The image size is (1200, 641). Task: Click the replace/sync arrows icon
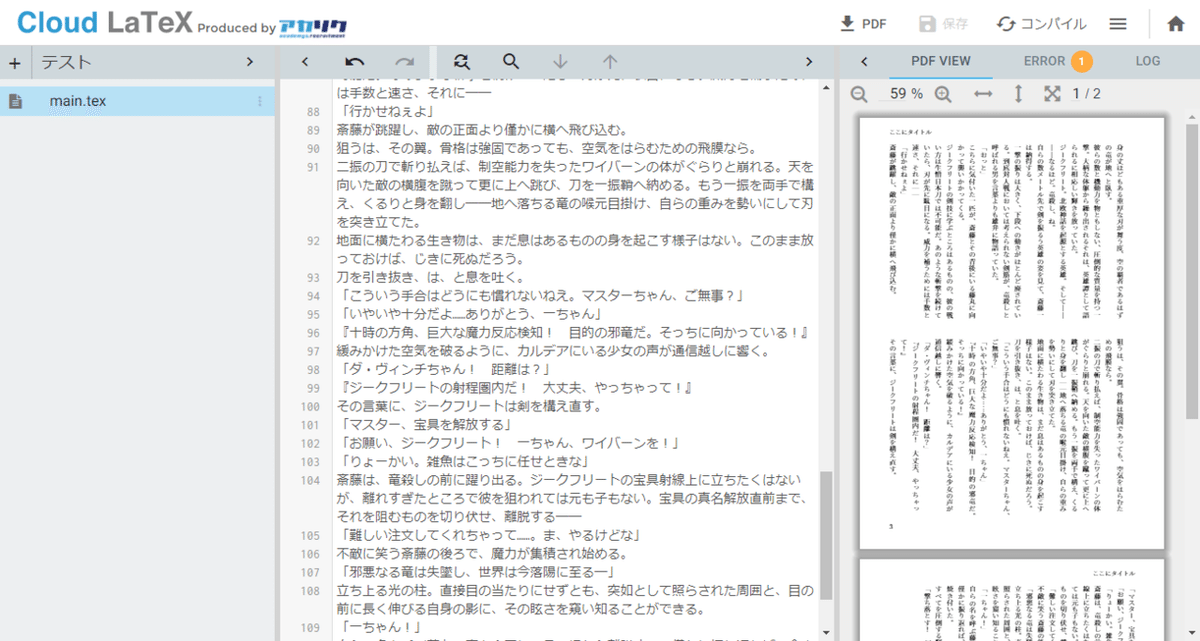[x=461, y=62]
